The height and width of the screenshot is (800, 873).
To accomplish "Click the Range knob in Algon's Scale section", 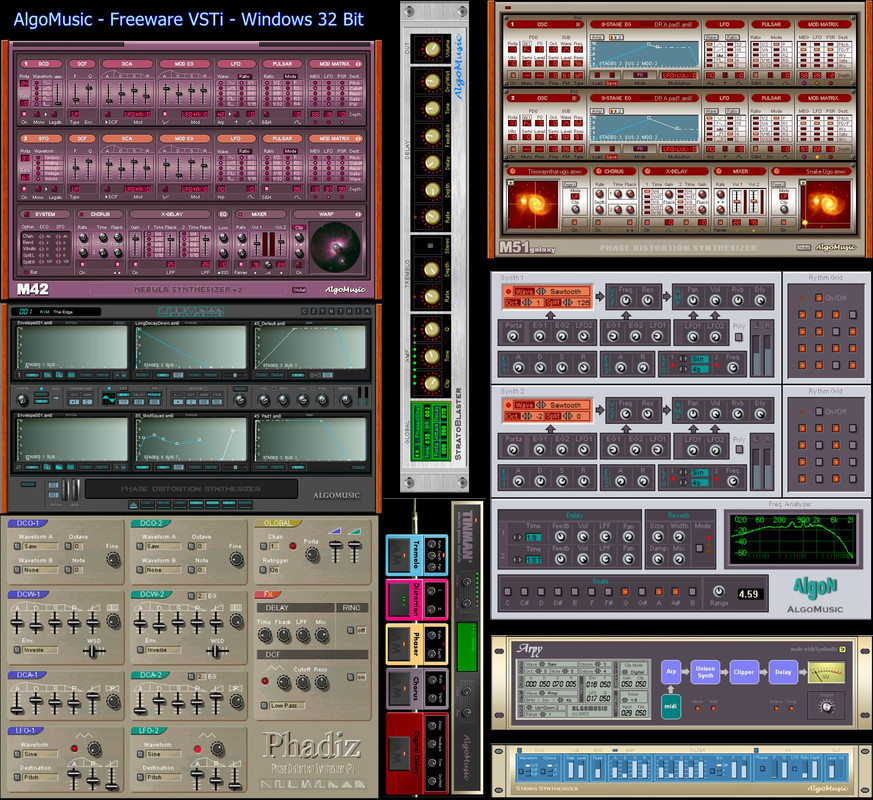I will coord(719,591).
